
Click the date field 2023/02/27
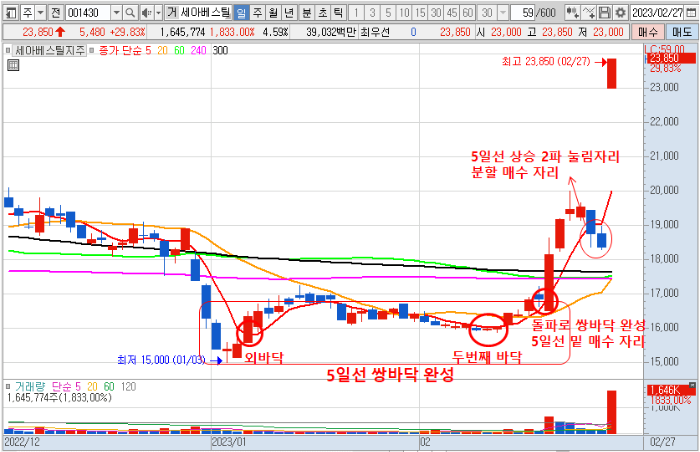(x=658, y=13)
